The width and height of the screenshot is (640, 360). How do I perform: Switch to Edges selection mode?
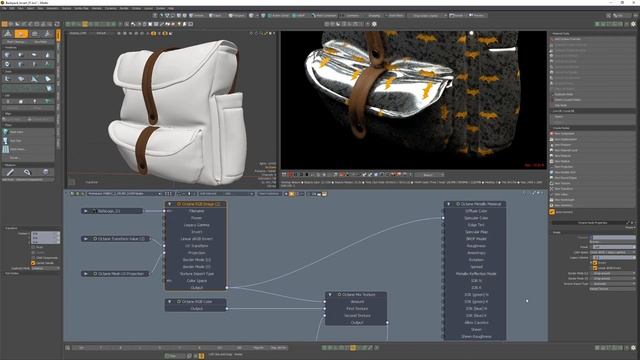216,16
